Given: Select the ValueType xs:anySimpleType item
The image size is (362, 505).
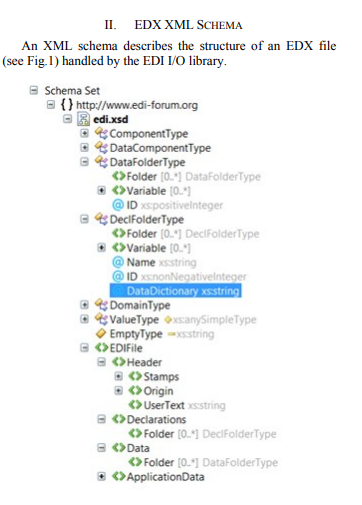Looking at the screenshot, I should click(176, 319).
